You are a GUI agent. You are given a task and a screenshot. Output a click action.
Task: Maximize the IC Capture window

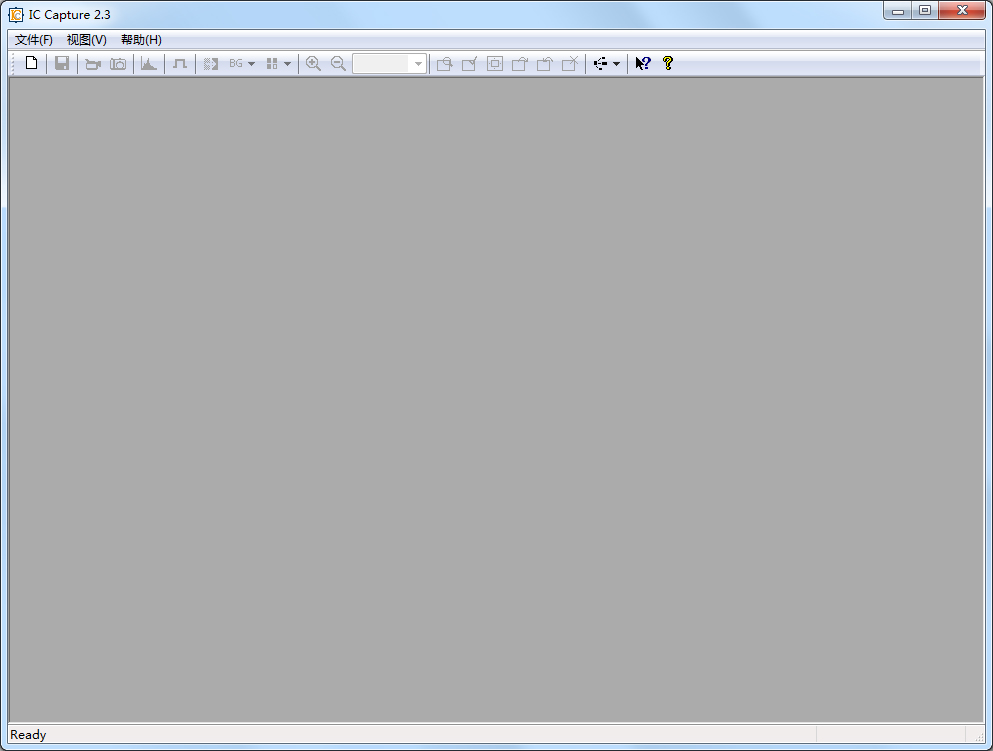pyautogui.click(x=925, y=11)
